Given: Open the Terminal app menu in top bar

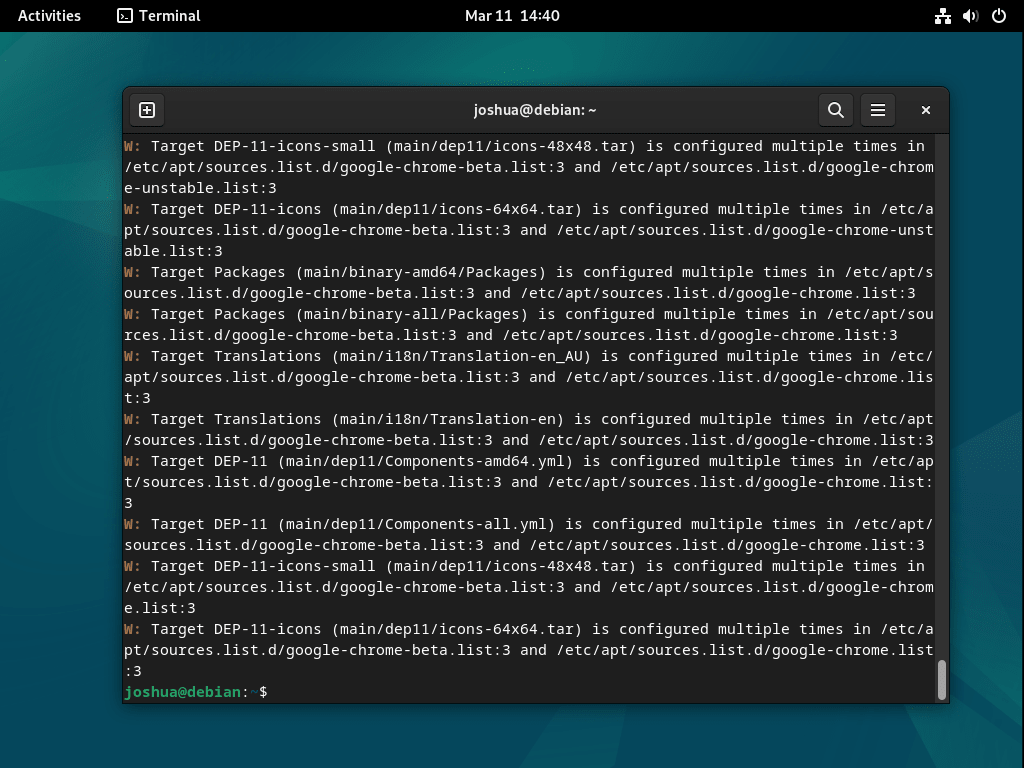Looking at the screenshot, I should pos(159,16).
